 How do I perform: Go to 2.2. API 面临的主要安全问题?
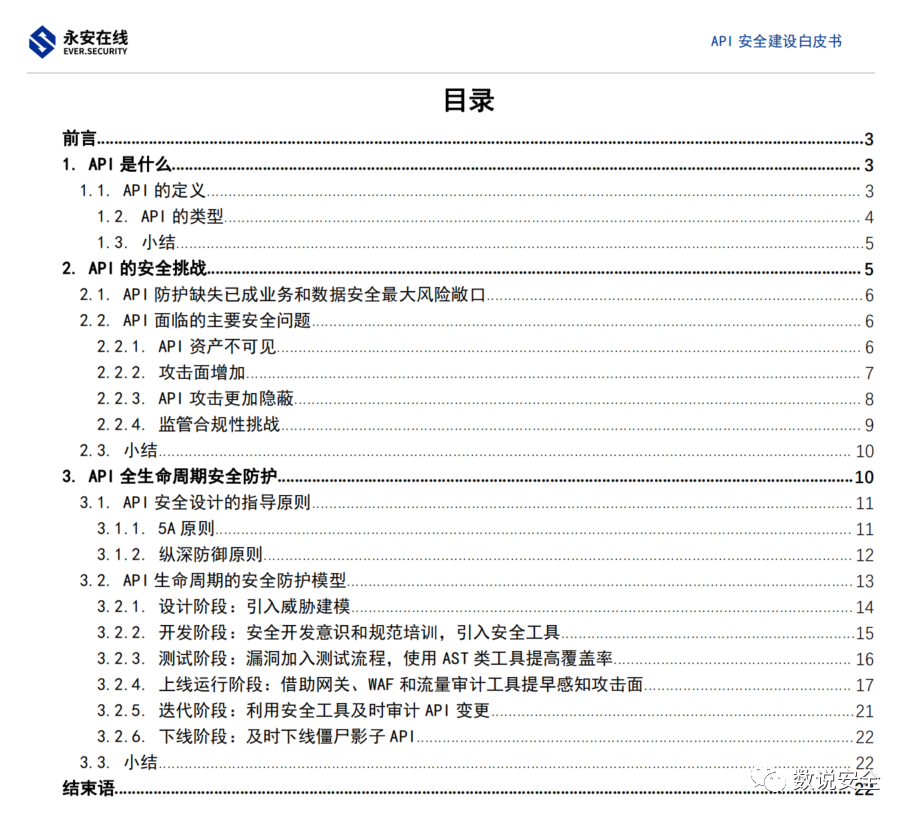[476, 321]
